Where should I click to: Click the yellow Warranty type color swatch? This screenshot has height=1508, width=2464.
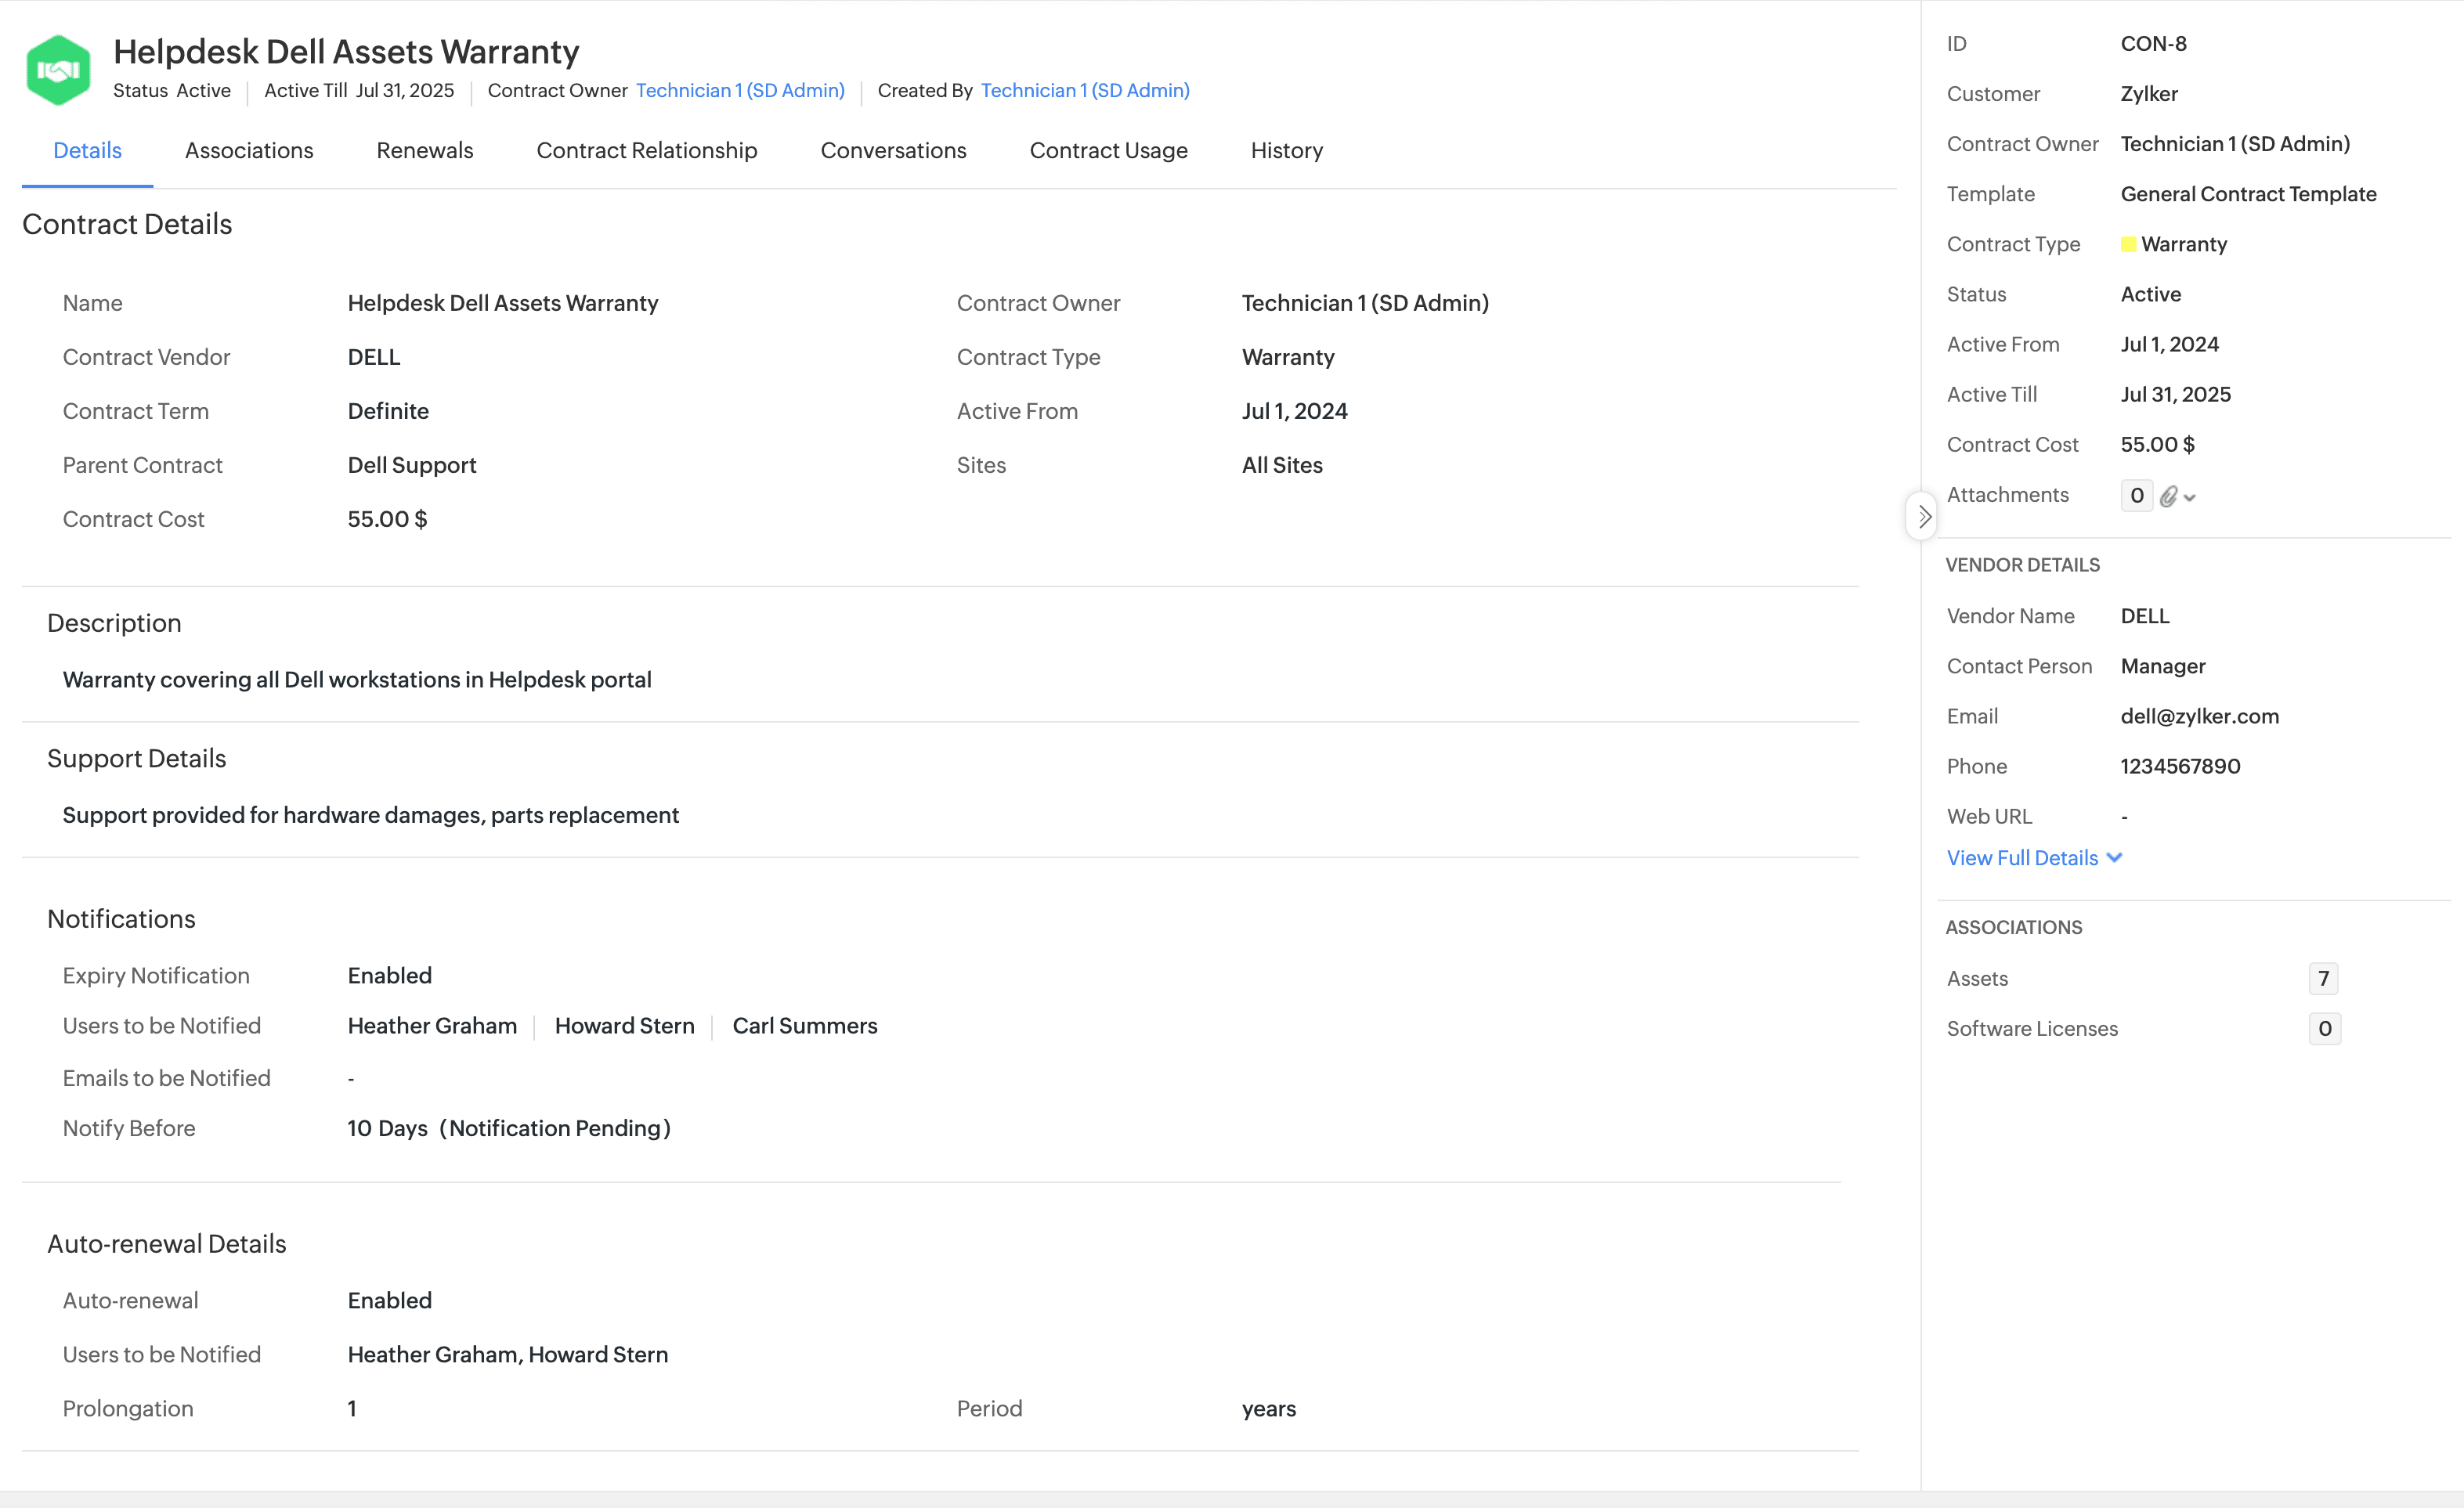(x=2128, y=244)
